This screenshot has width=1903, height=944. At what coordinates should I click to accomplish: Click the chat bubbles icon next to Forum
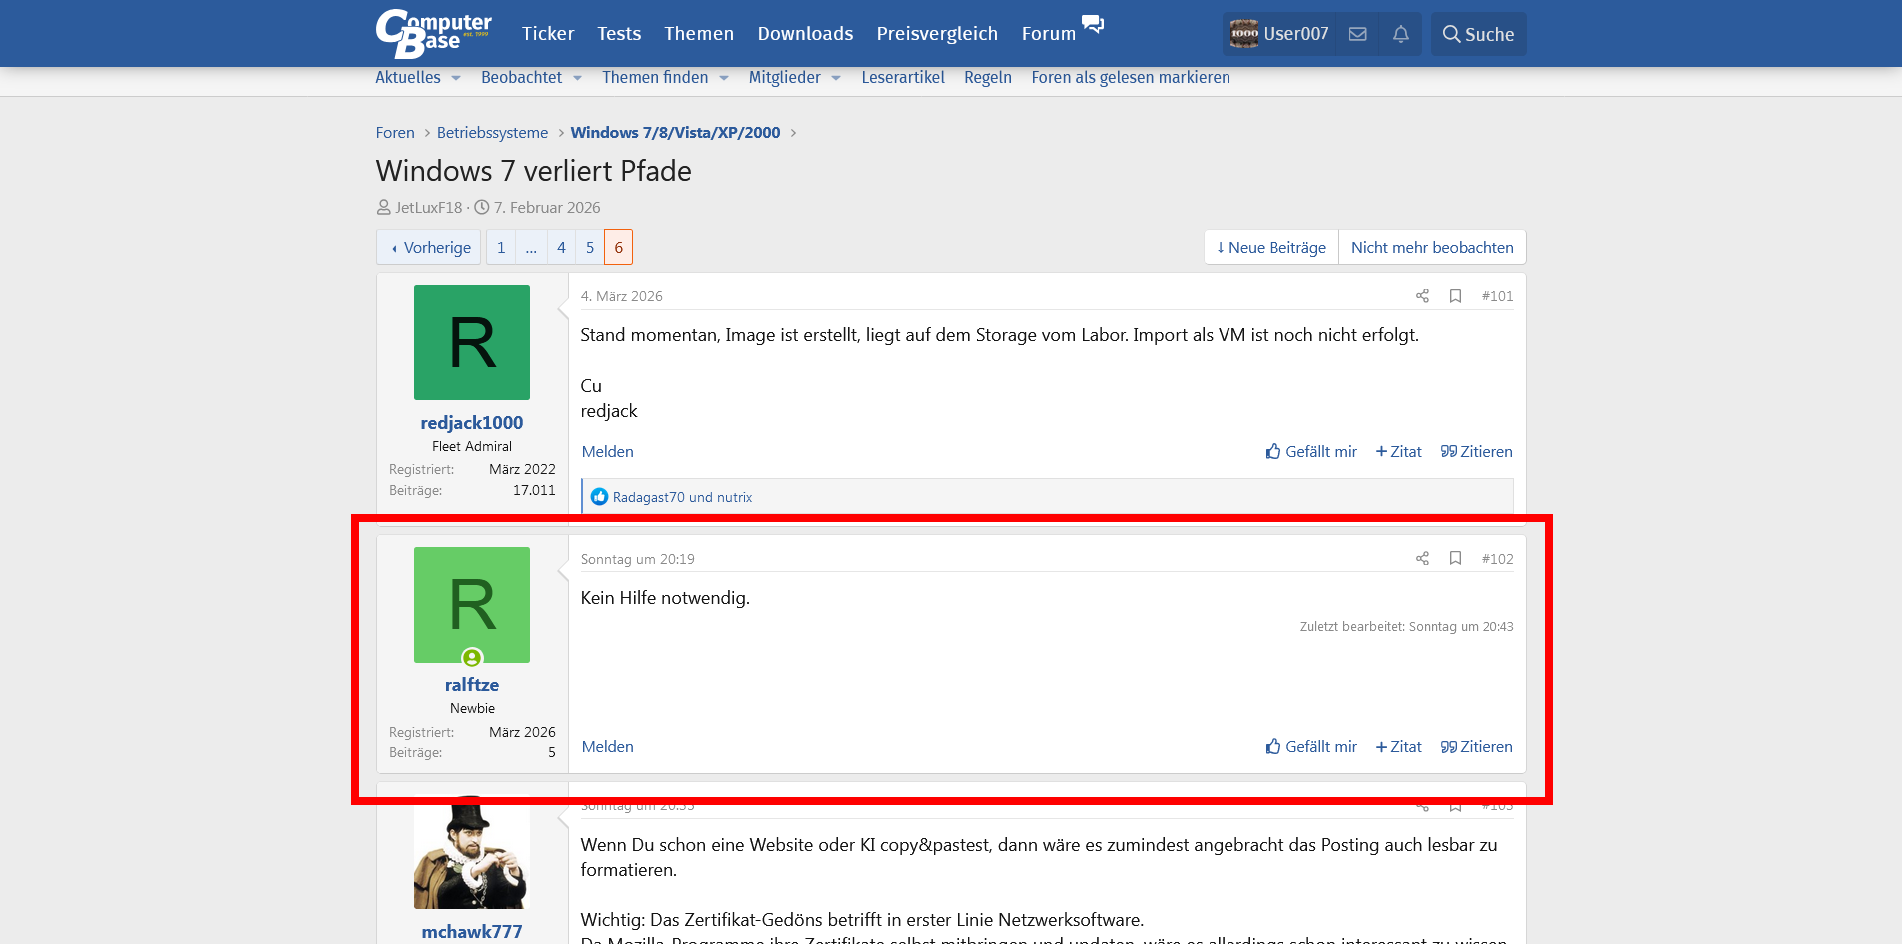1093,24
